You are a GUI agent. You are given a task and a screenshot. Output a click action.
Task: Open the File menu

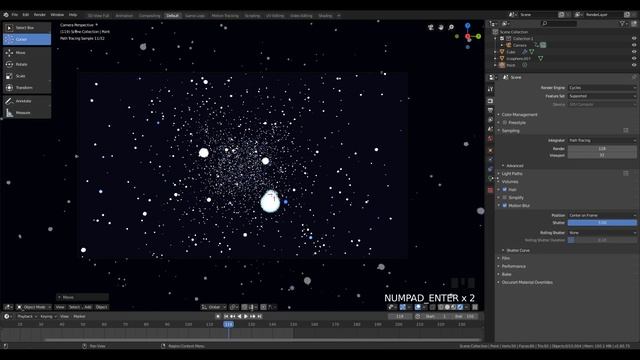tap(15, 15)
